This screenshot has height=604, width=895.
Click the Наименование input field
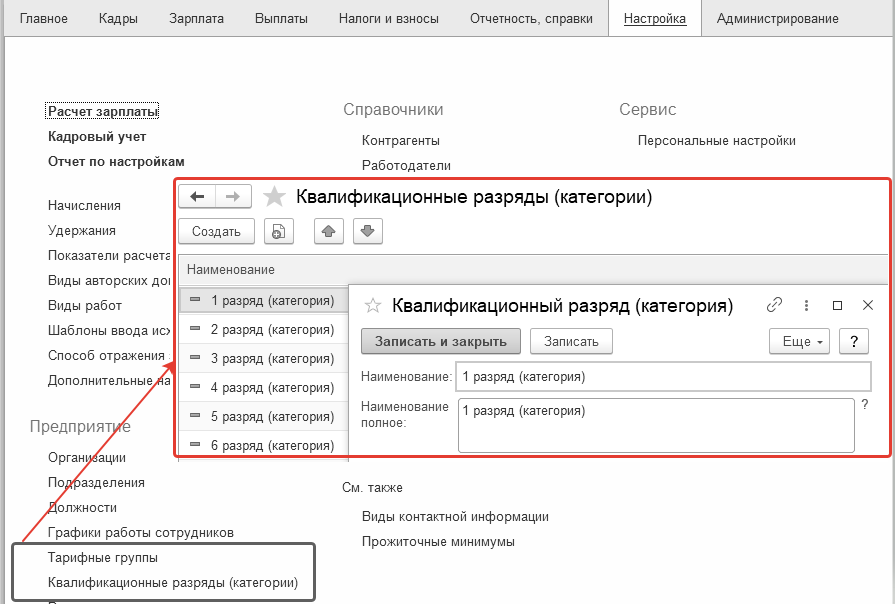point(663,377)
